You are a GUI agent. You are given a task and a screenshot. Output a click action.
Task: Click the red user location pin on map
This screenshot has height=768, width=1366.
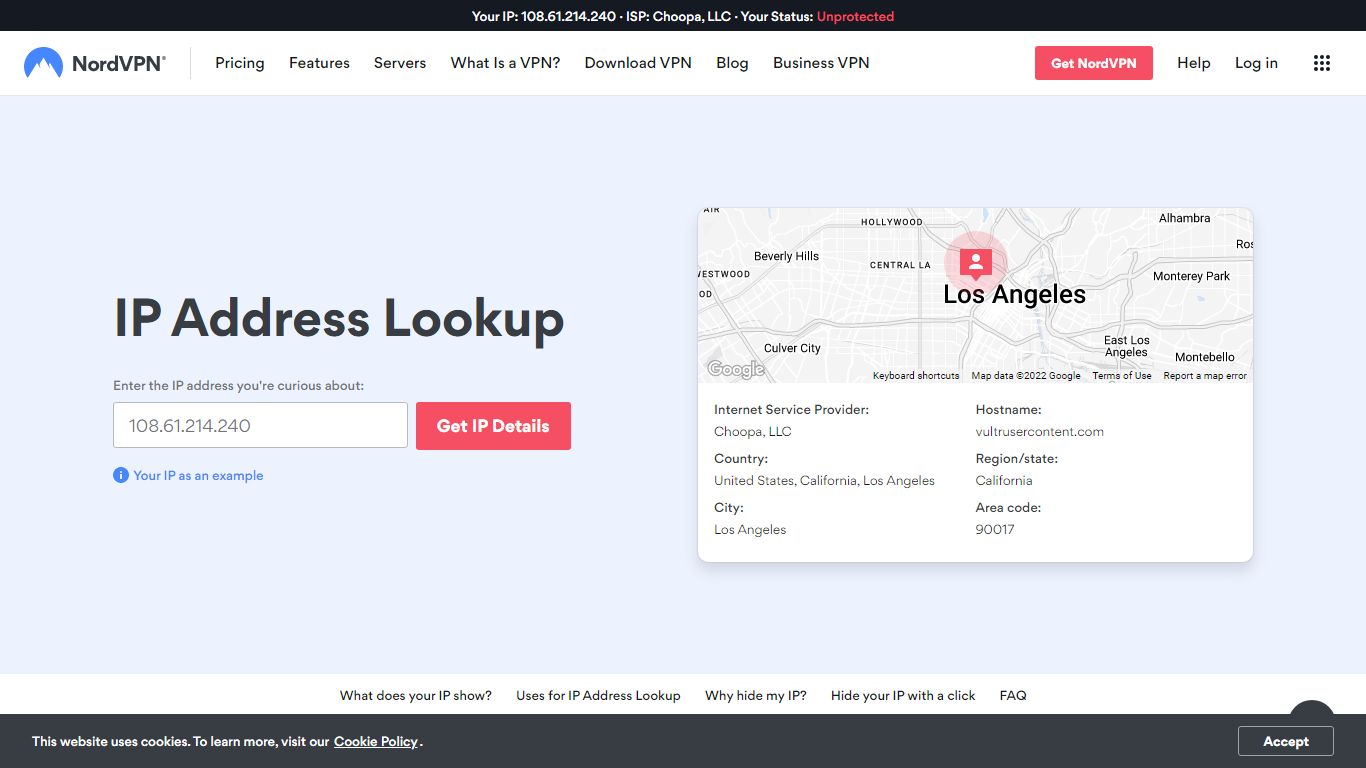coord(975,263)
